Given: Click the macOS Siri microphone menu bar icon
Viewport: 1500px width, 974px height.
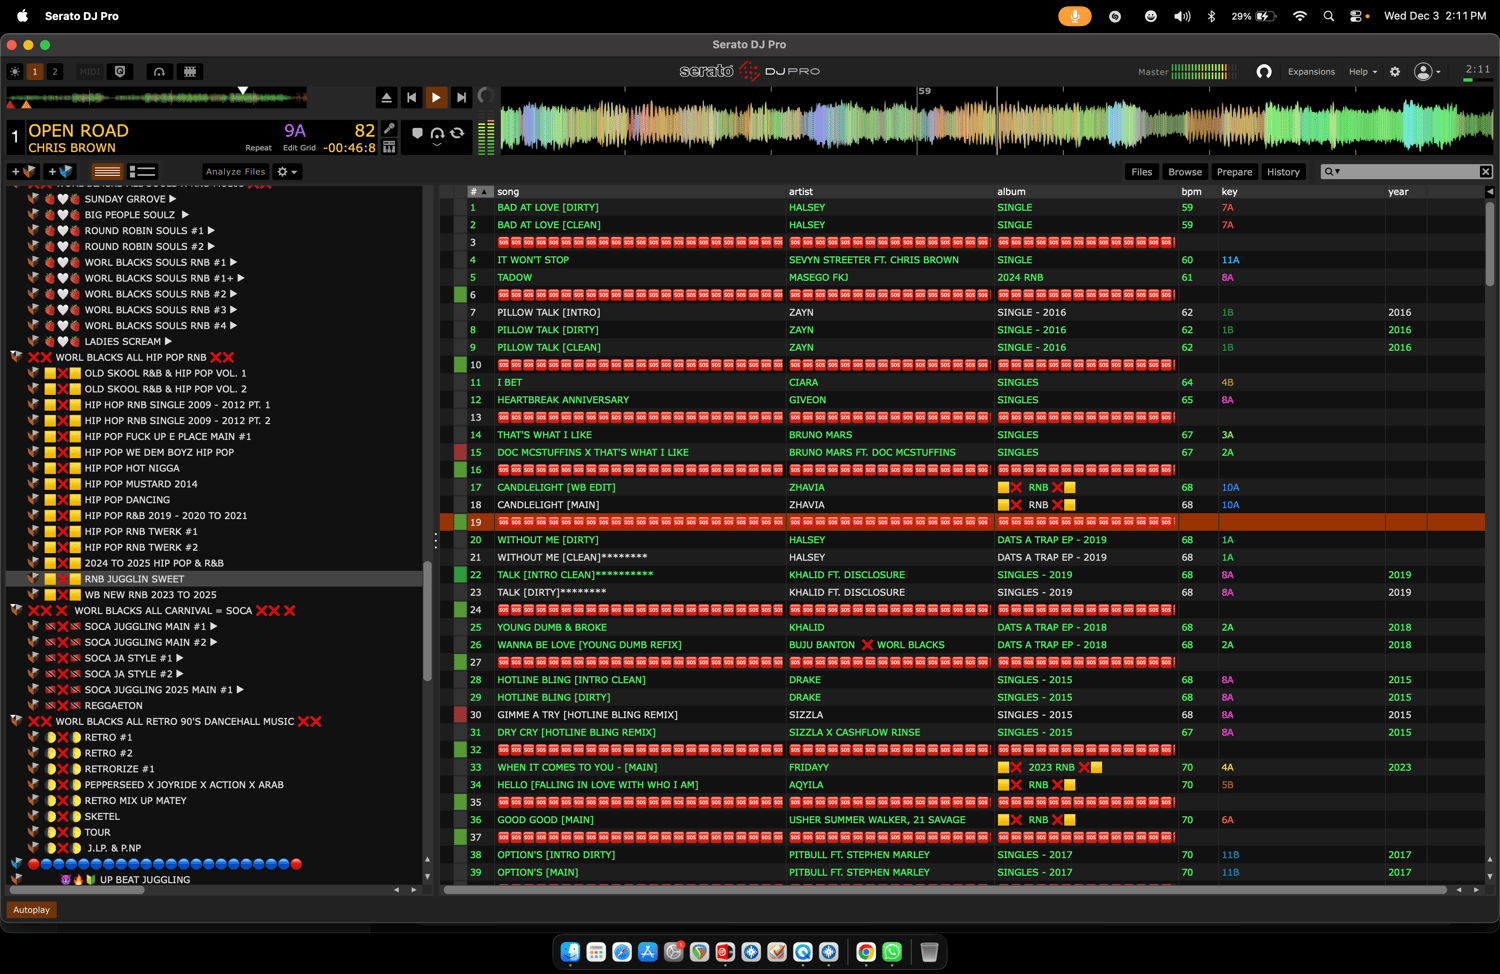Looking at the screenshot, I should (x=1075, y=16).
